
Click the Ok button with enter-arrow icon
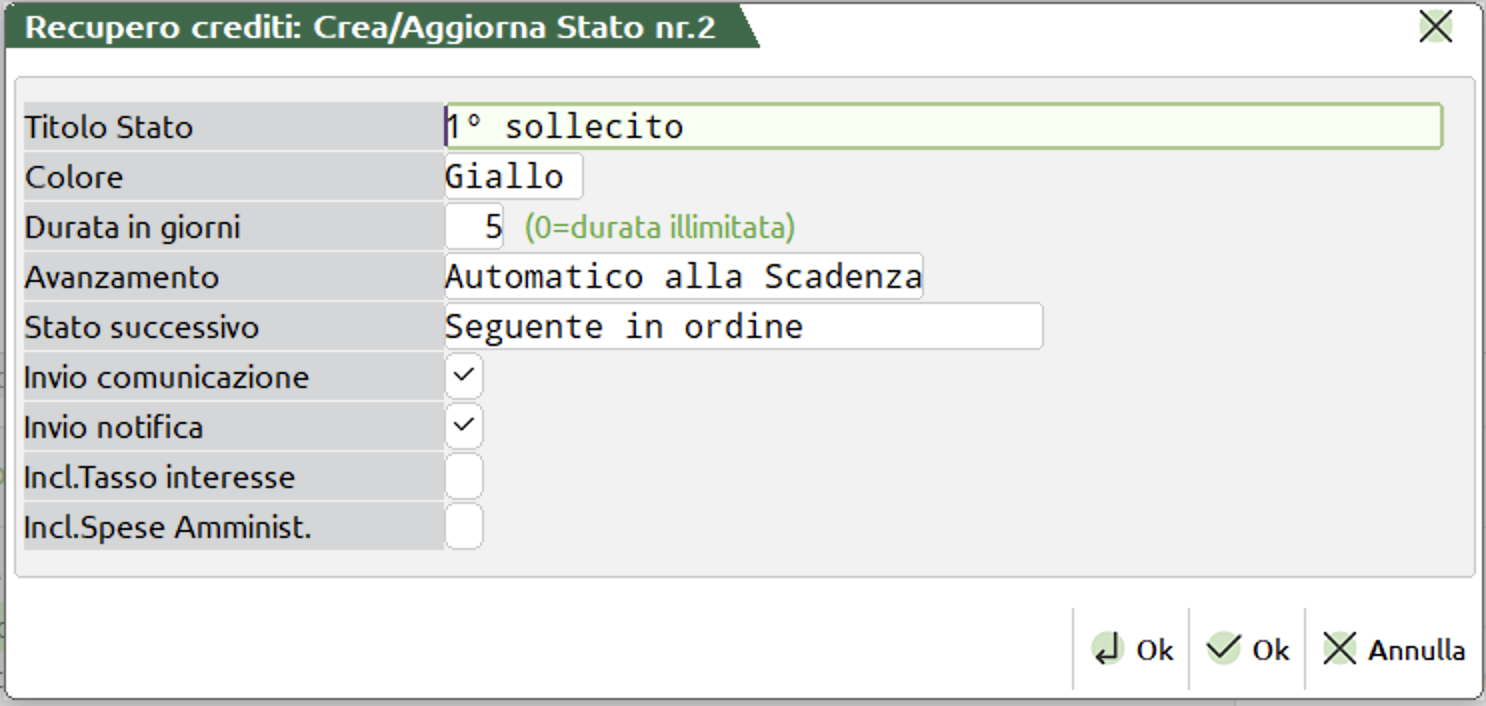[x=1132, y=650]
